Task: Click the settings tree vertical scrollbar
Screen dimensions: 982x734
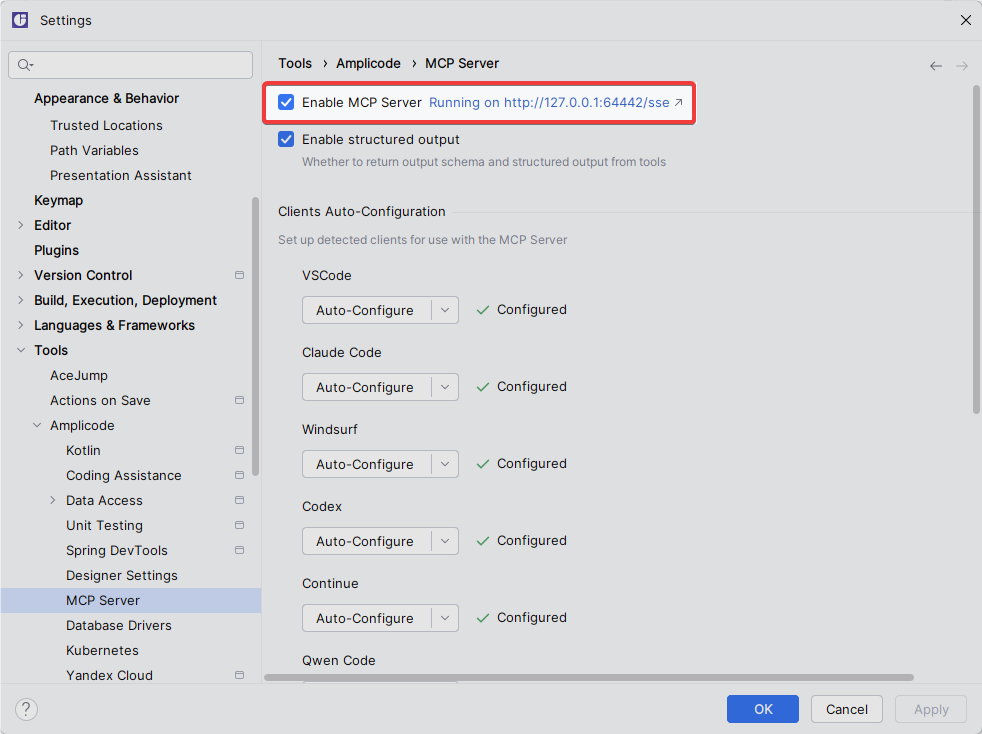Action: 256,337
